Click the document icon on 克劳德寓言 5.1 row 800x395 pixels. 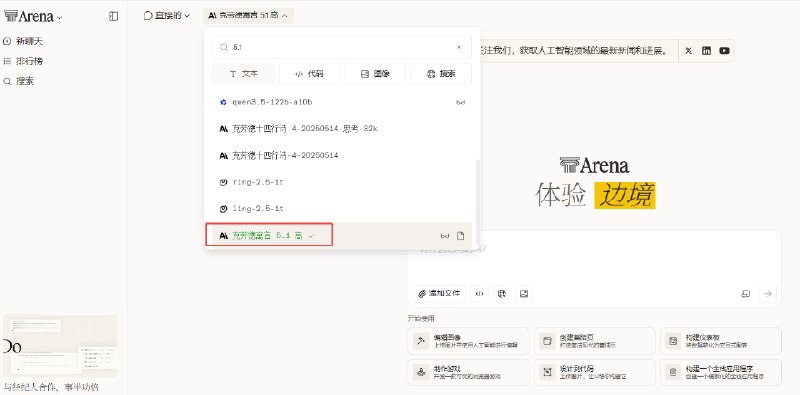coord(461,236)
